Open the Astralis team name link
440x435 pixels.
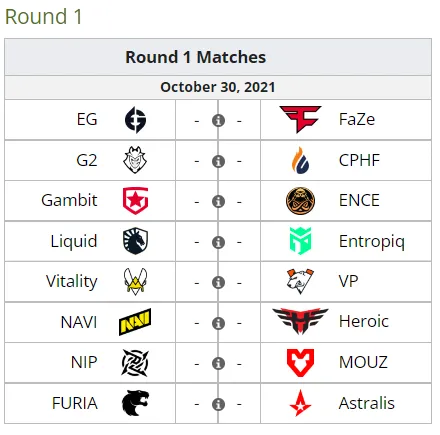[x=366, y=403]
